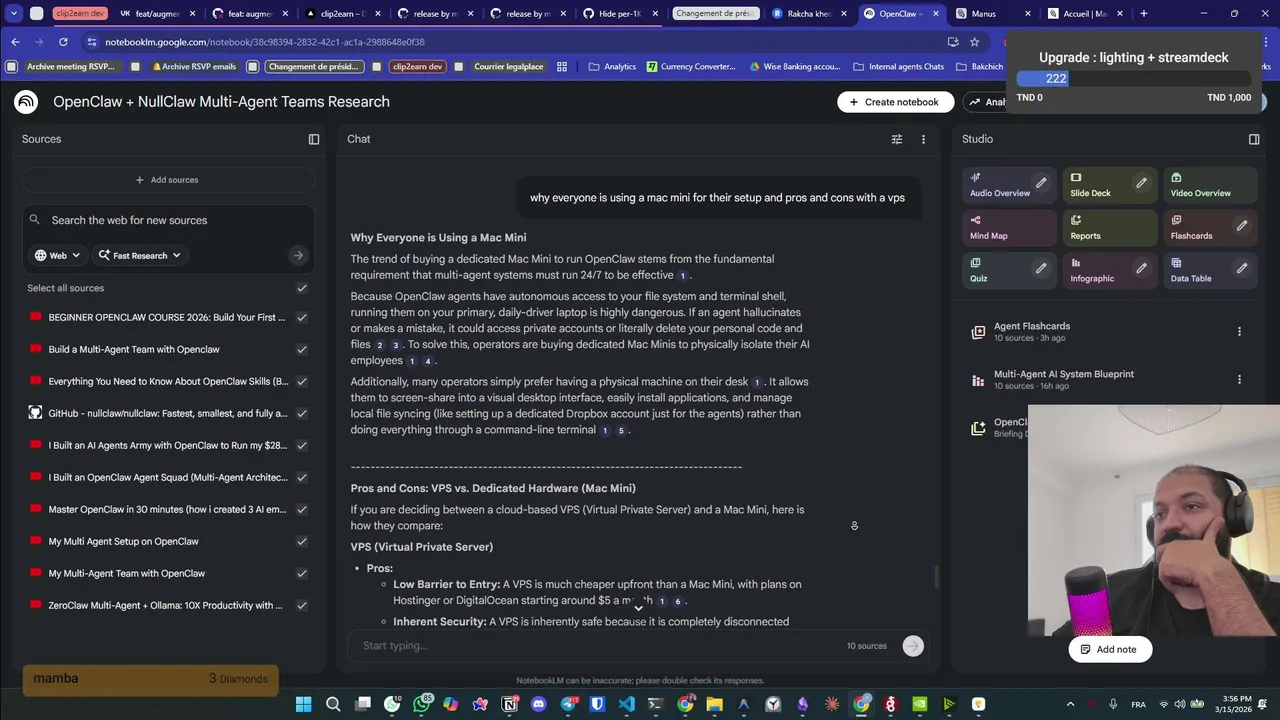The width and height of the screenshot is (1280, 720).
Task: Collapse the Sources panel icon
Action: pyautogui.click(x=314, y=139)
